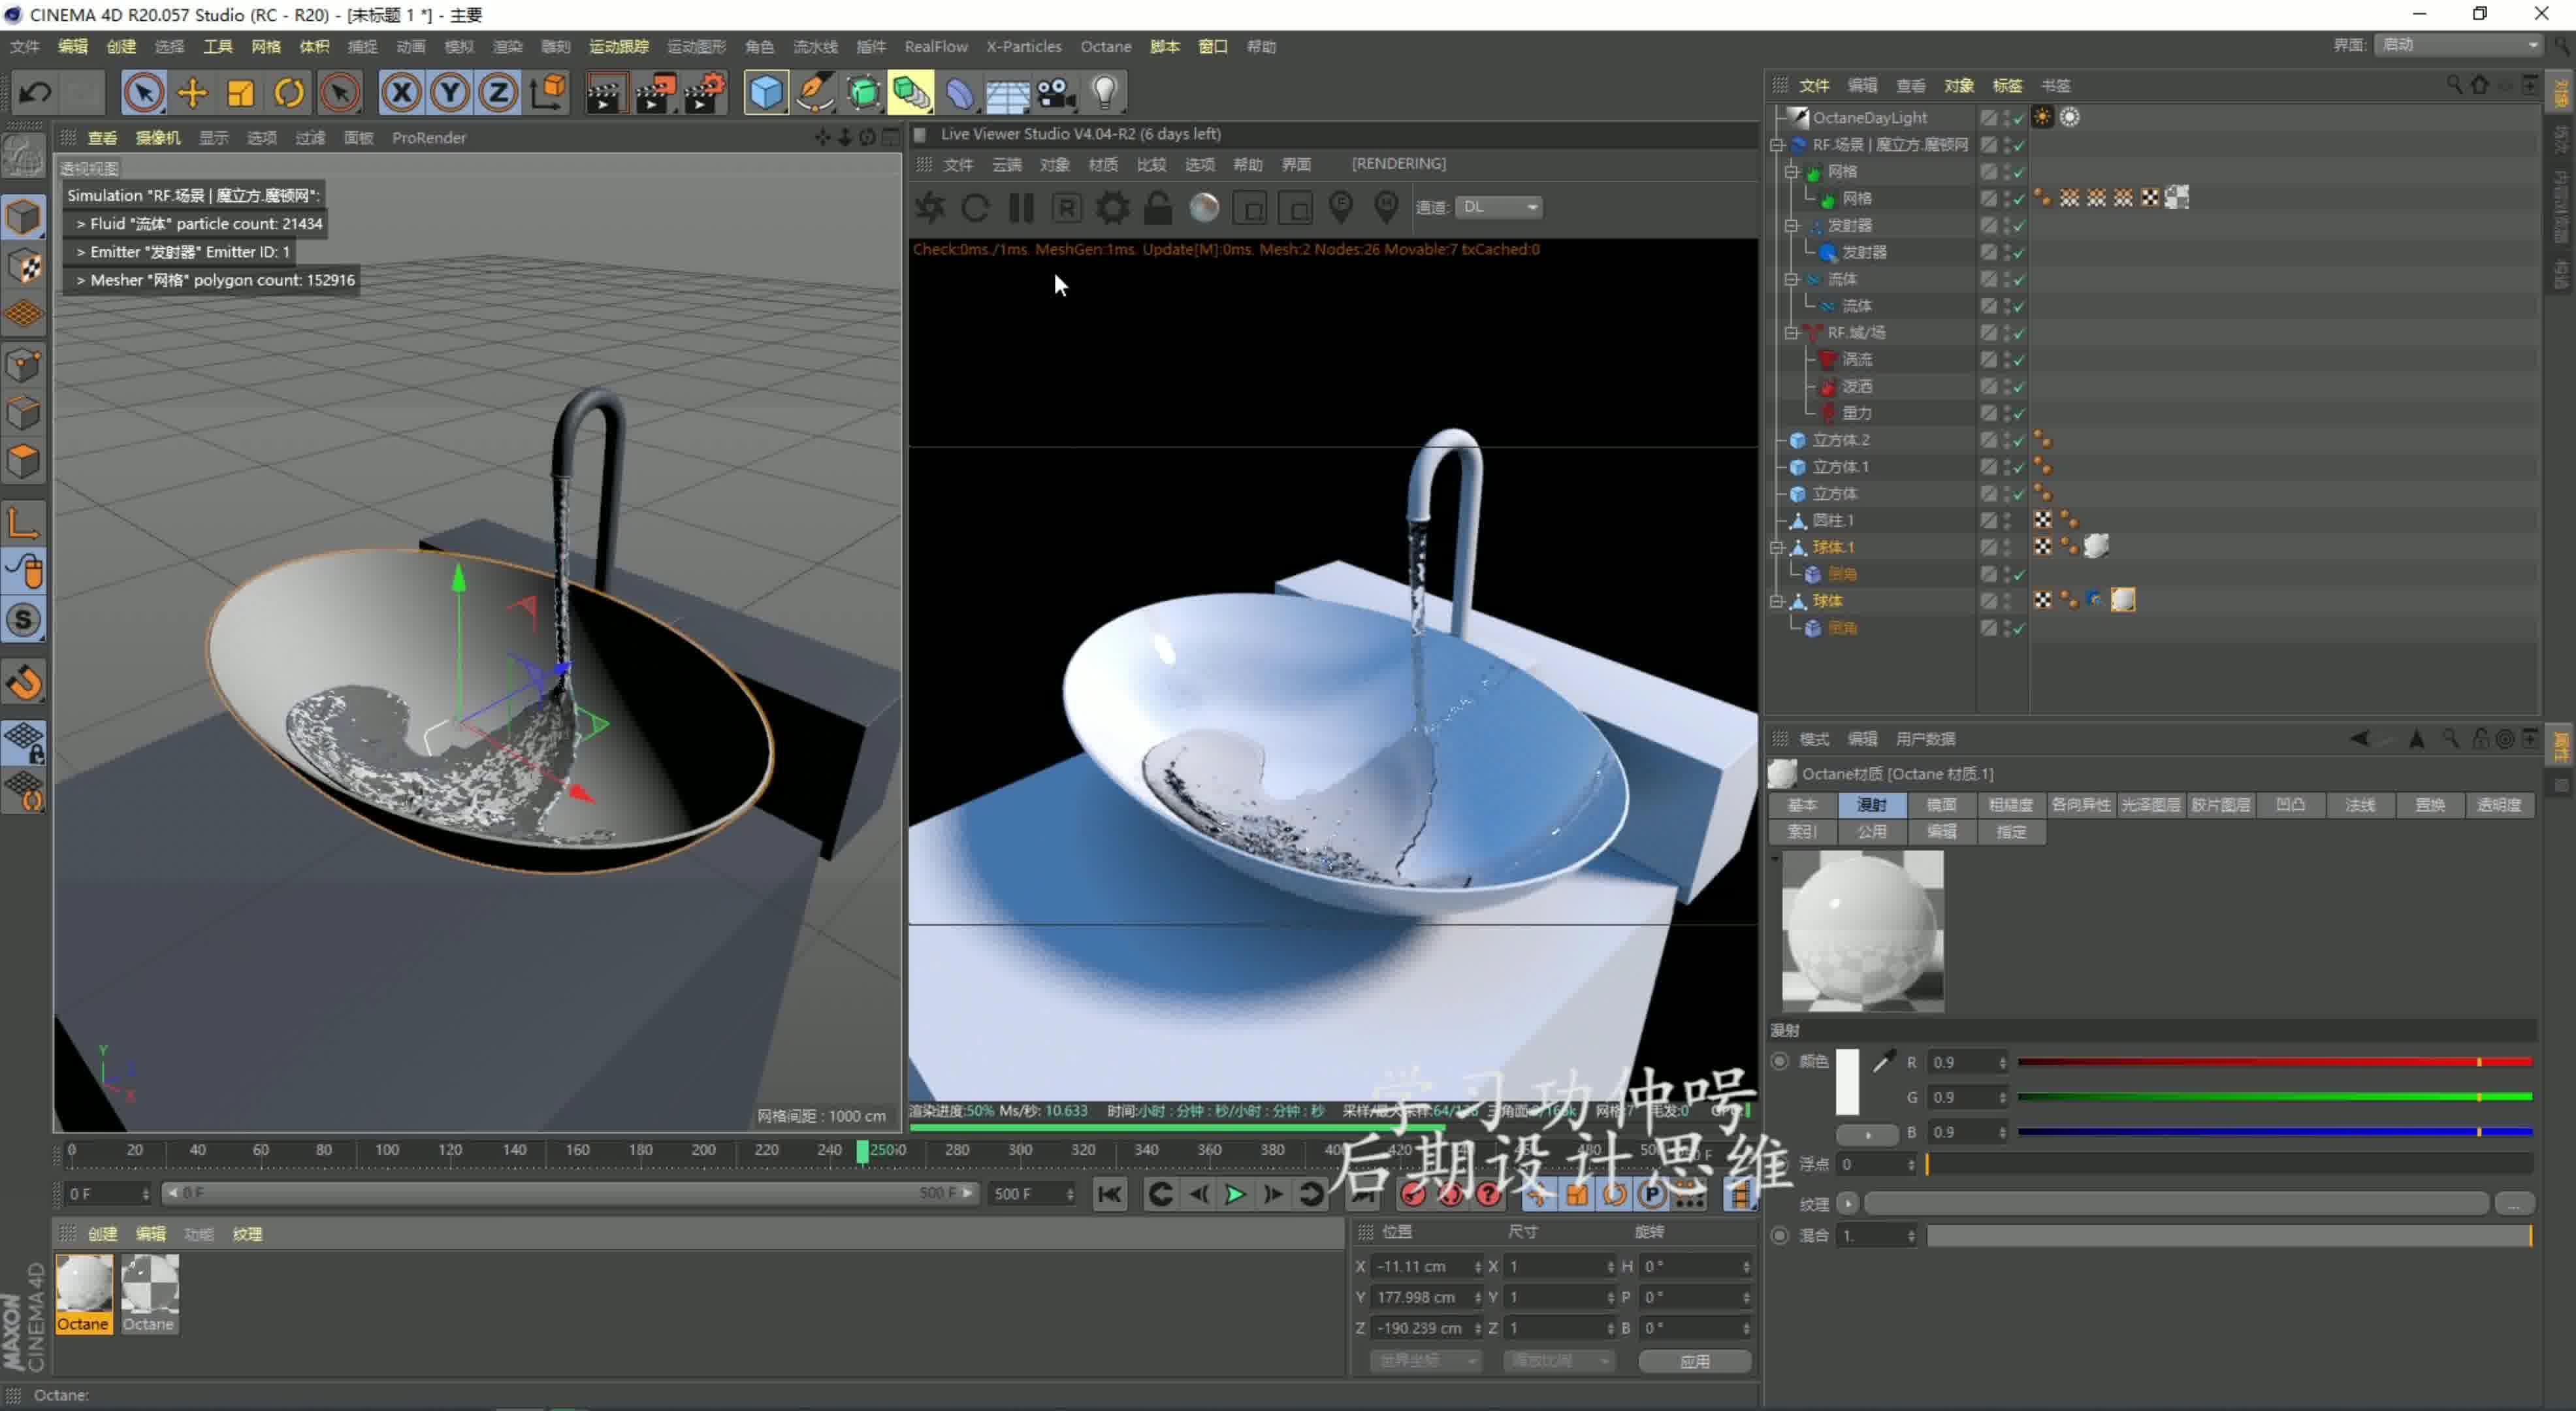Open the 界面 layout dropdown
This screenshot has width=2576, height=1411.
pos(2459,45)
